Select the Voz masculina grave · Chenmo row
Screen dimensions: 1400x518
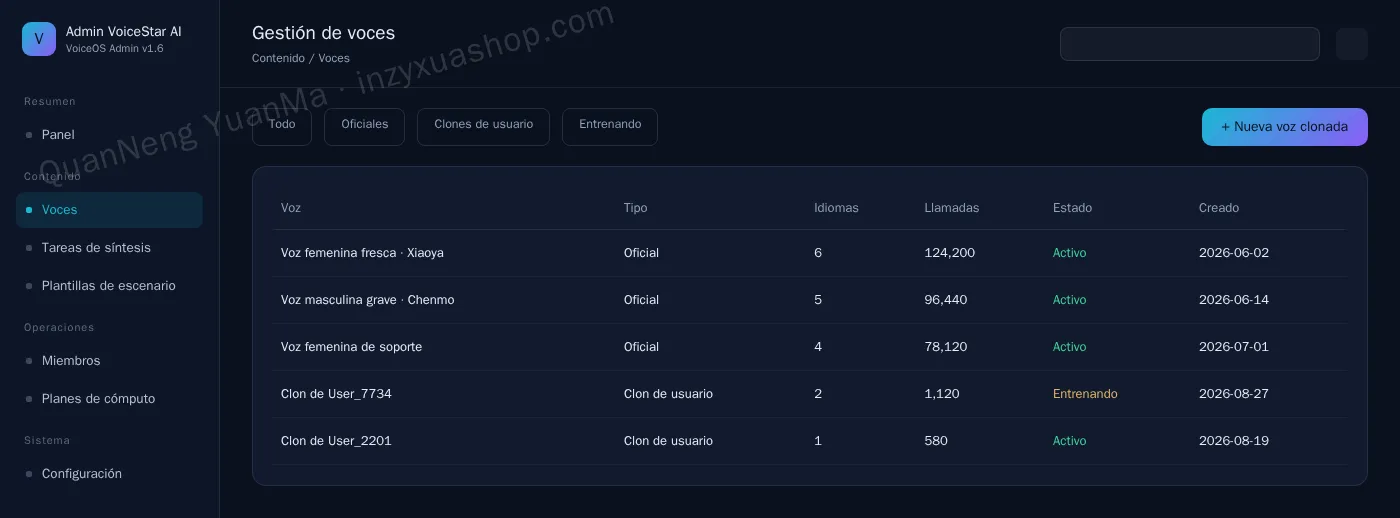point(809,300)
